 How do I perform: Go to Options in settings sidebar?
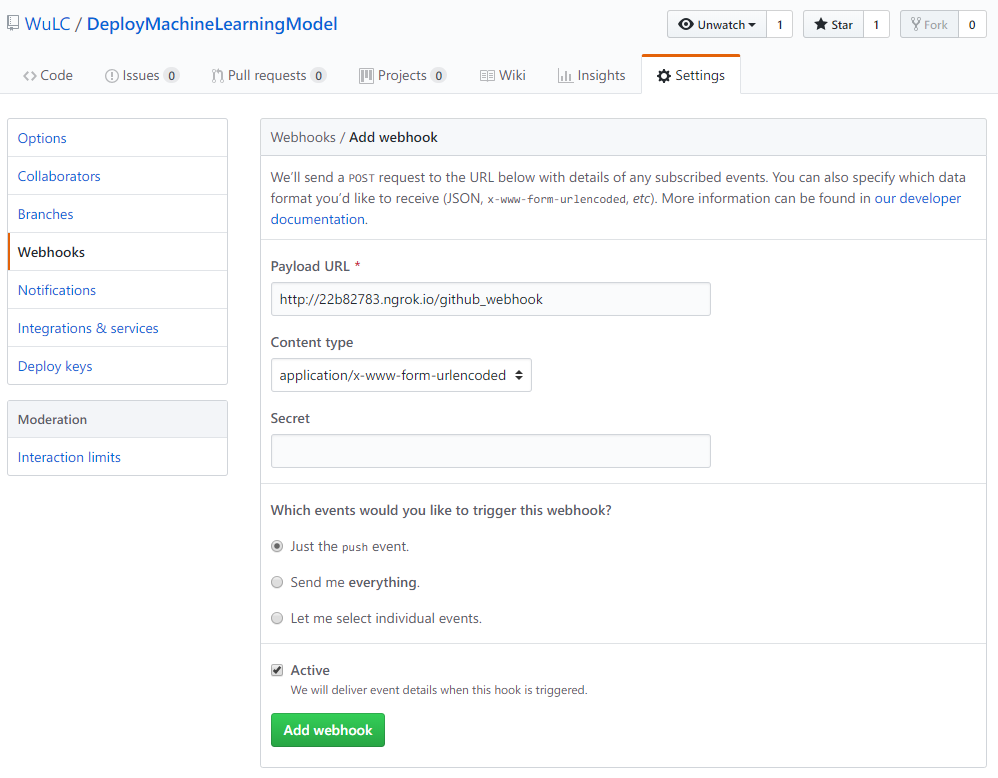[x=117, y=138]
